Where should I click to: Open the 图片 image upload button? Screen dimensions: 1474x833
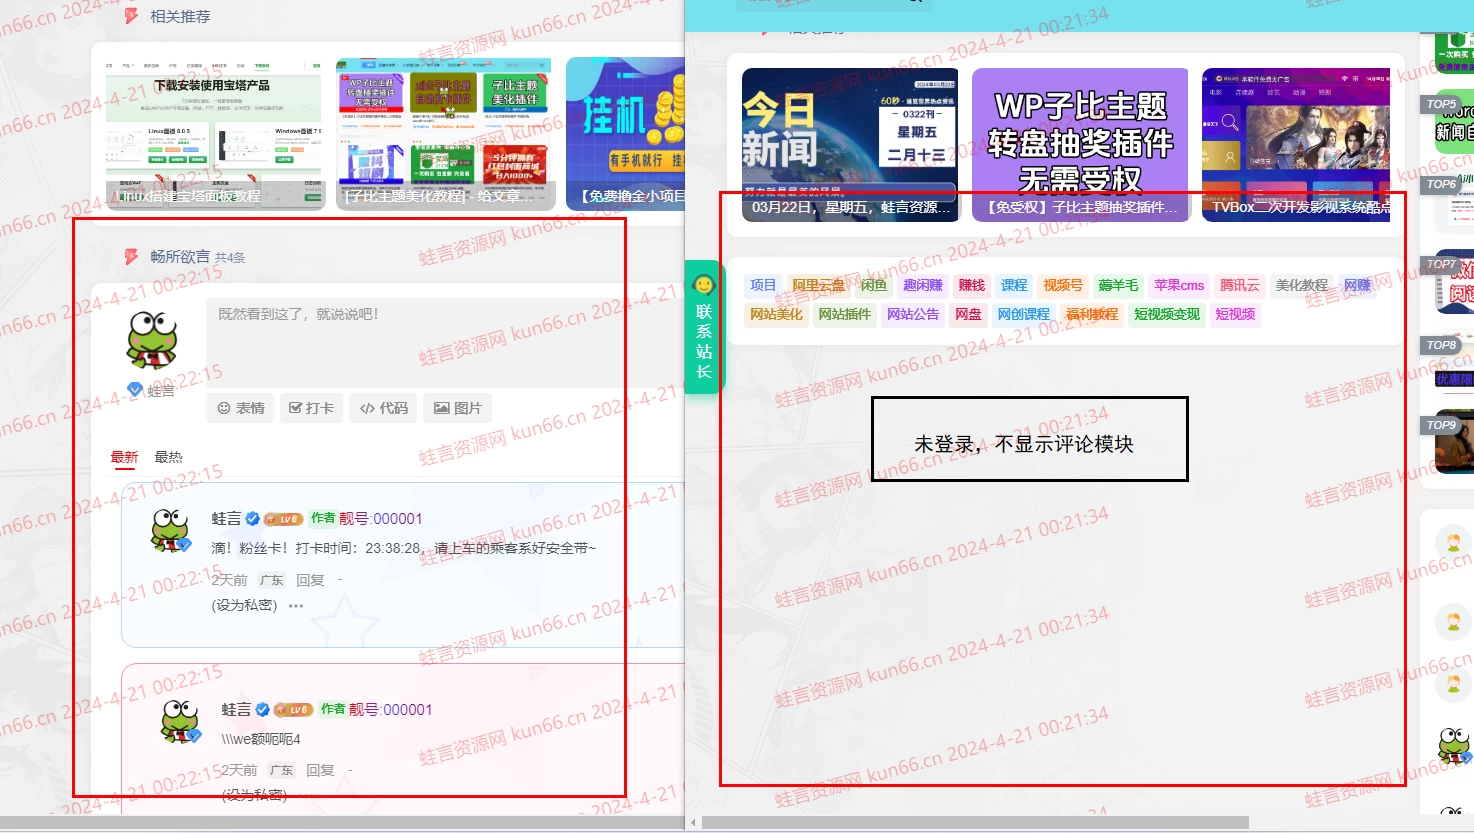457,408
